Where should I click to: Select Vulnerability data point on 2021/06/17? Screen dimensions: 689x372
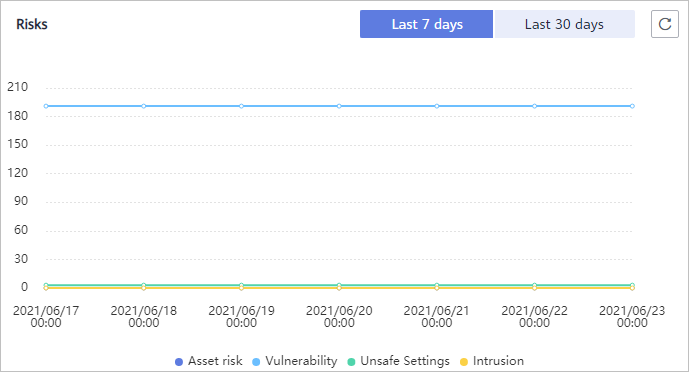point(46,106)
